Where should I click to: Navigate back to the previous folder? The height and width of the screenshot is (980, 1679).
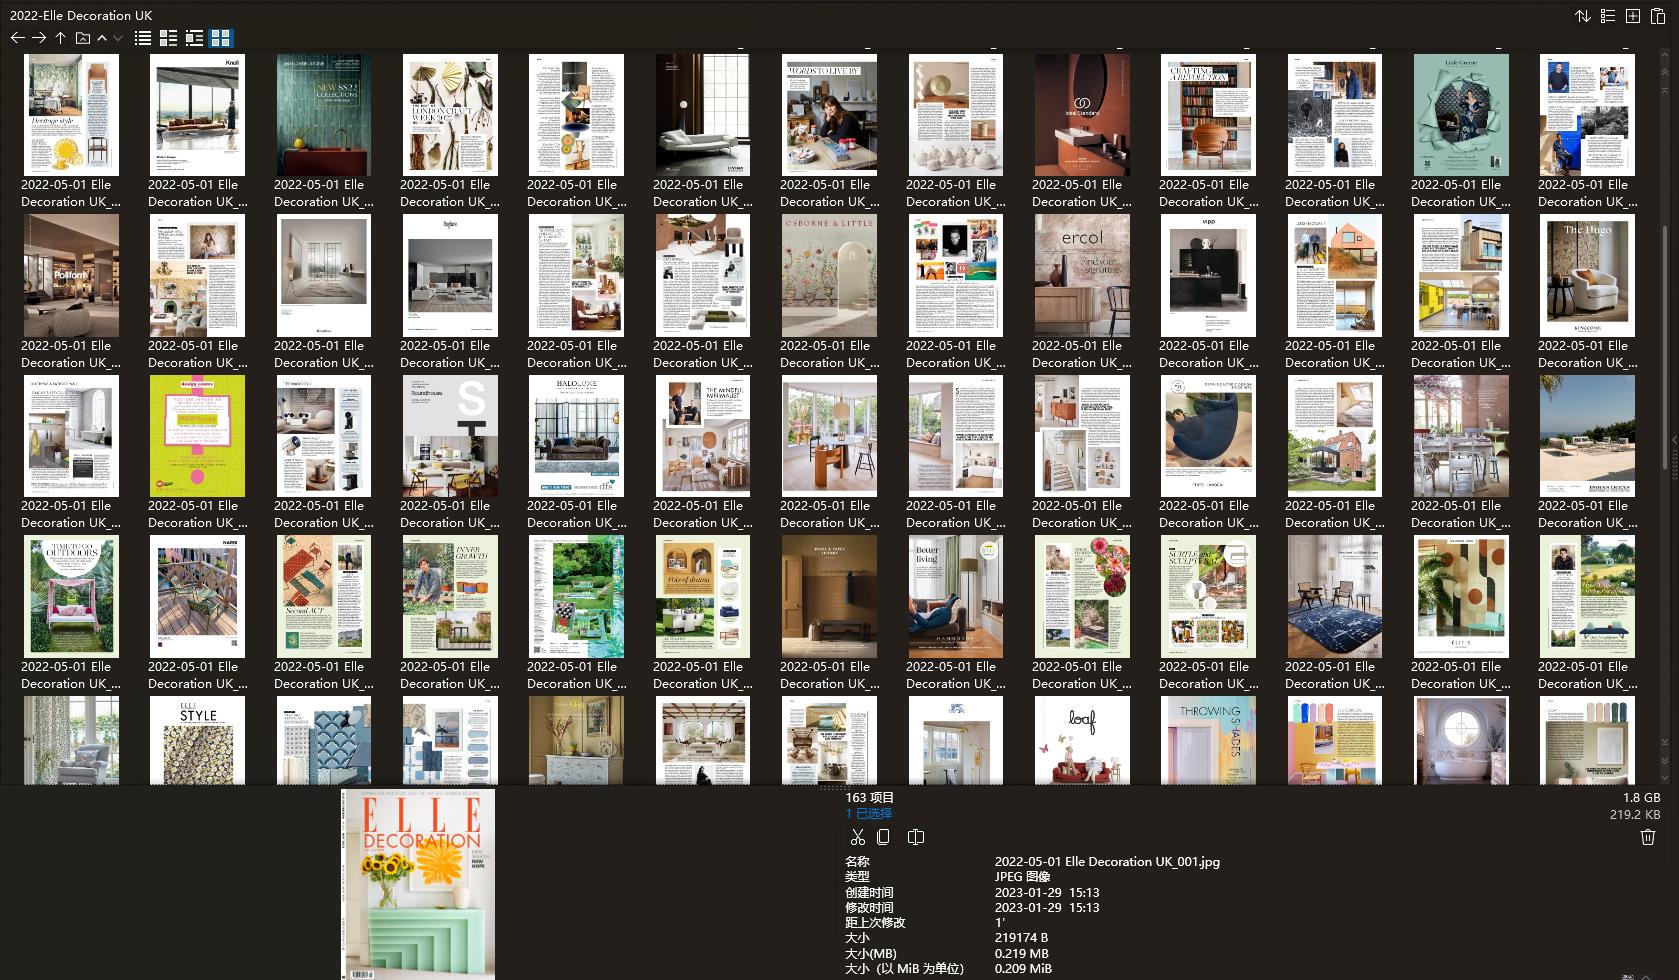[x=17, y=38]
